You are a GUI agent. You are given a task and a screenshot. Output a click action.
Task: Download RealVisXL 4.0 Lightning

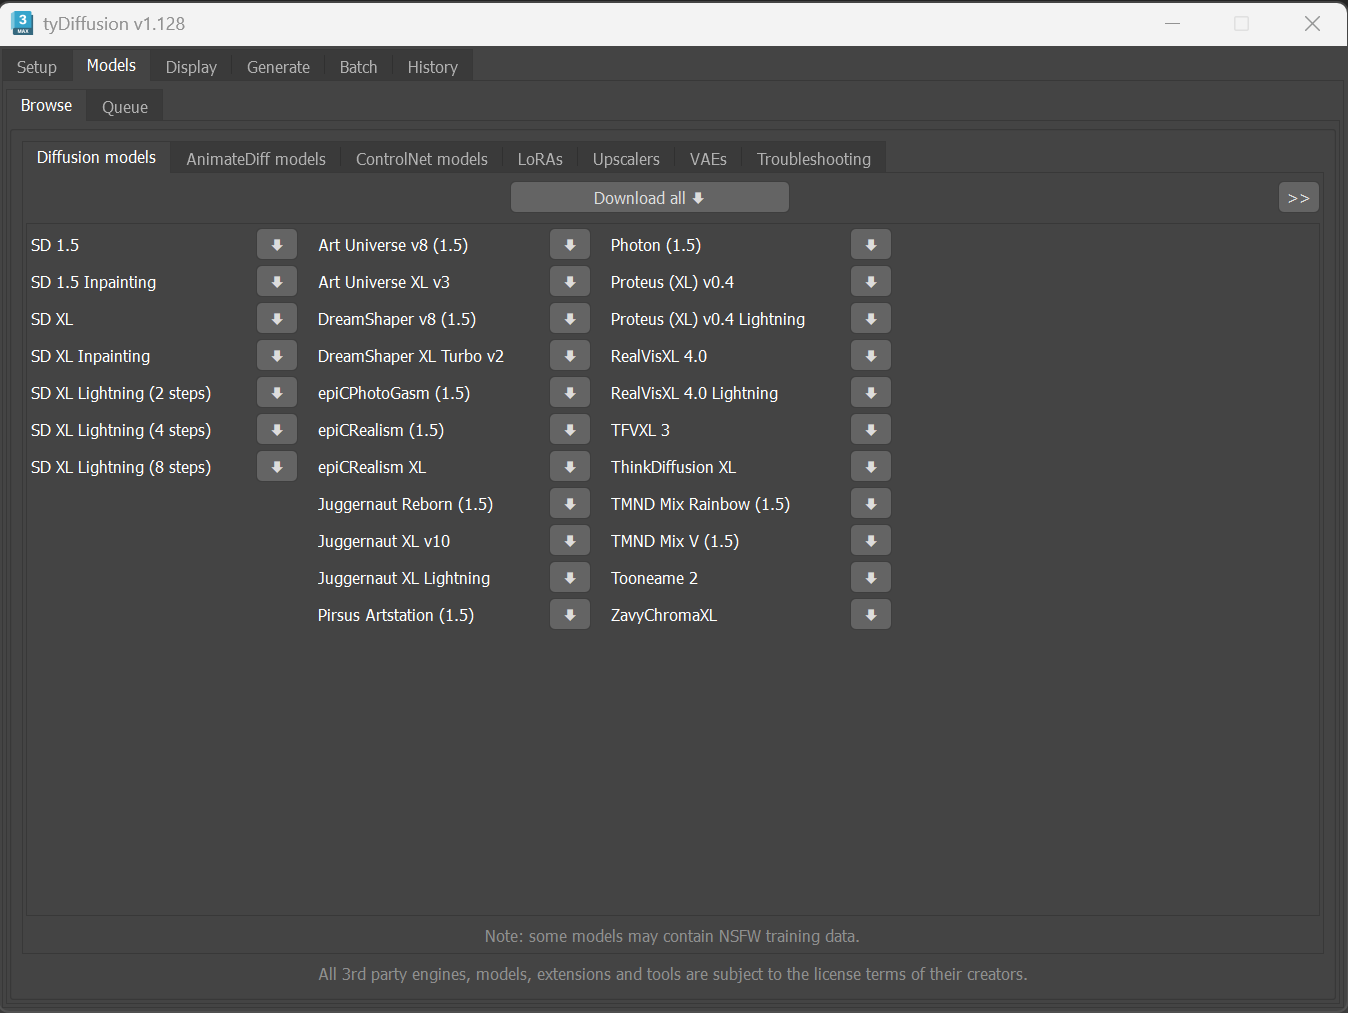(x=871, y=393)
